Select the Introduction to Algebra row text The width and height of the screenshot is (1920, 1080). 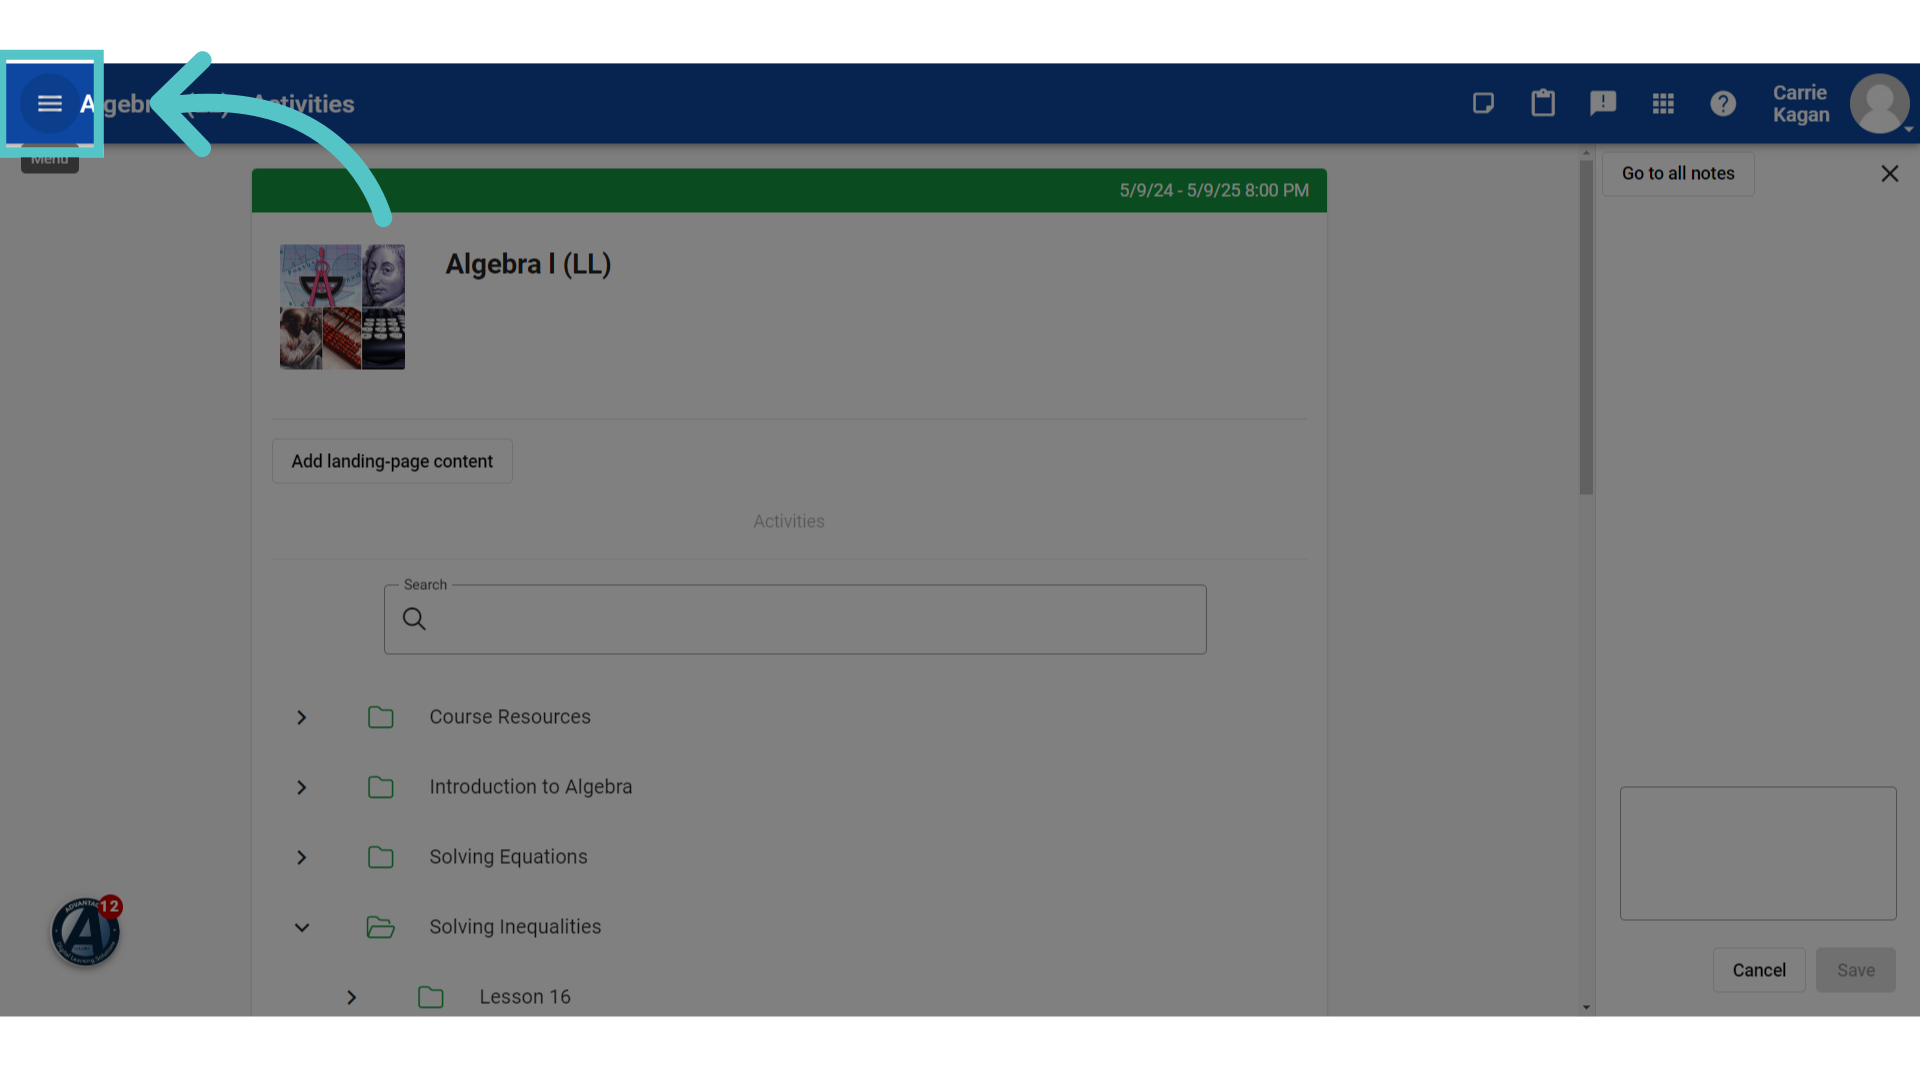click(x=530, y=787)
